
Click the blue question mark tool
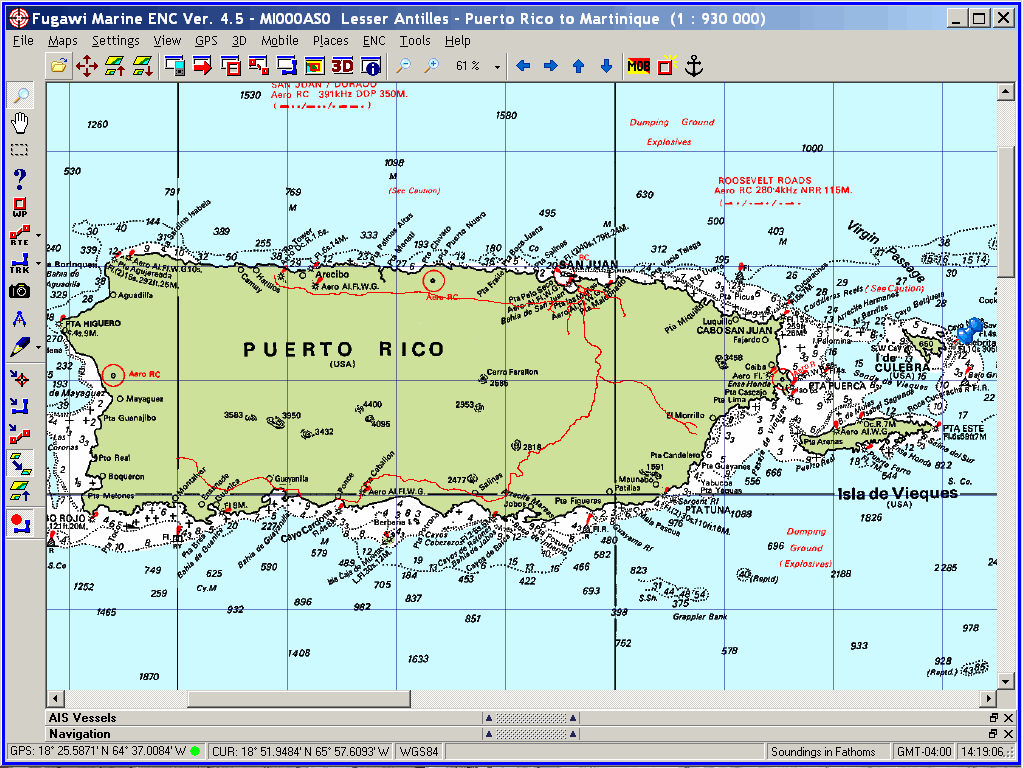(x=20, y=178)
